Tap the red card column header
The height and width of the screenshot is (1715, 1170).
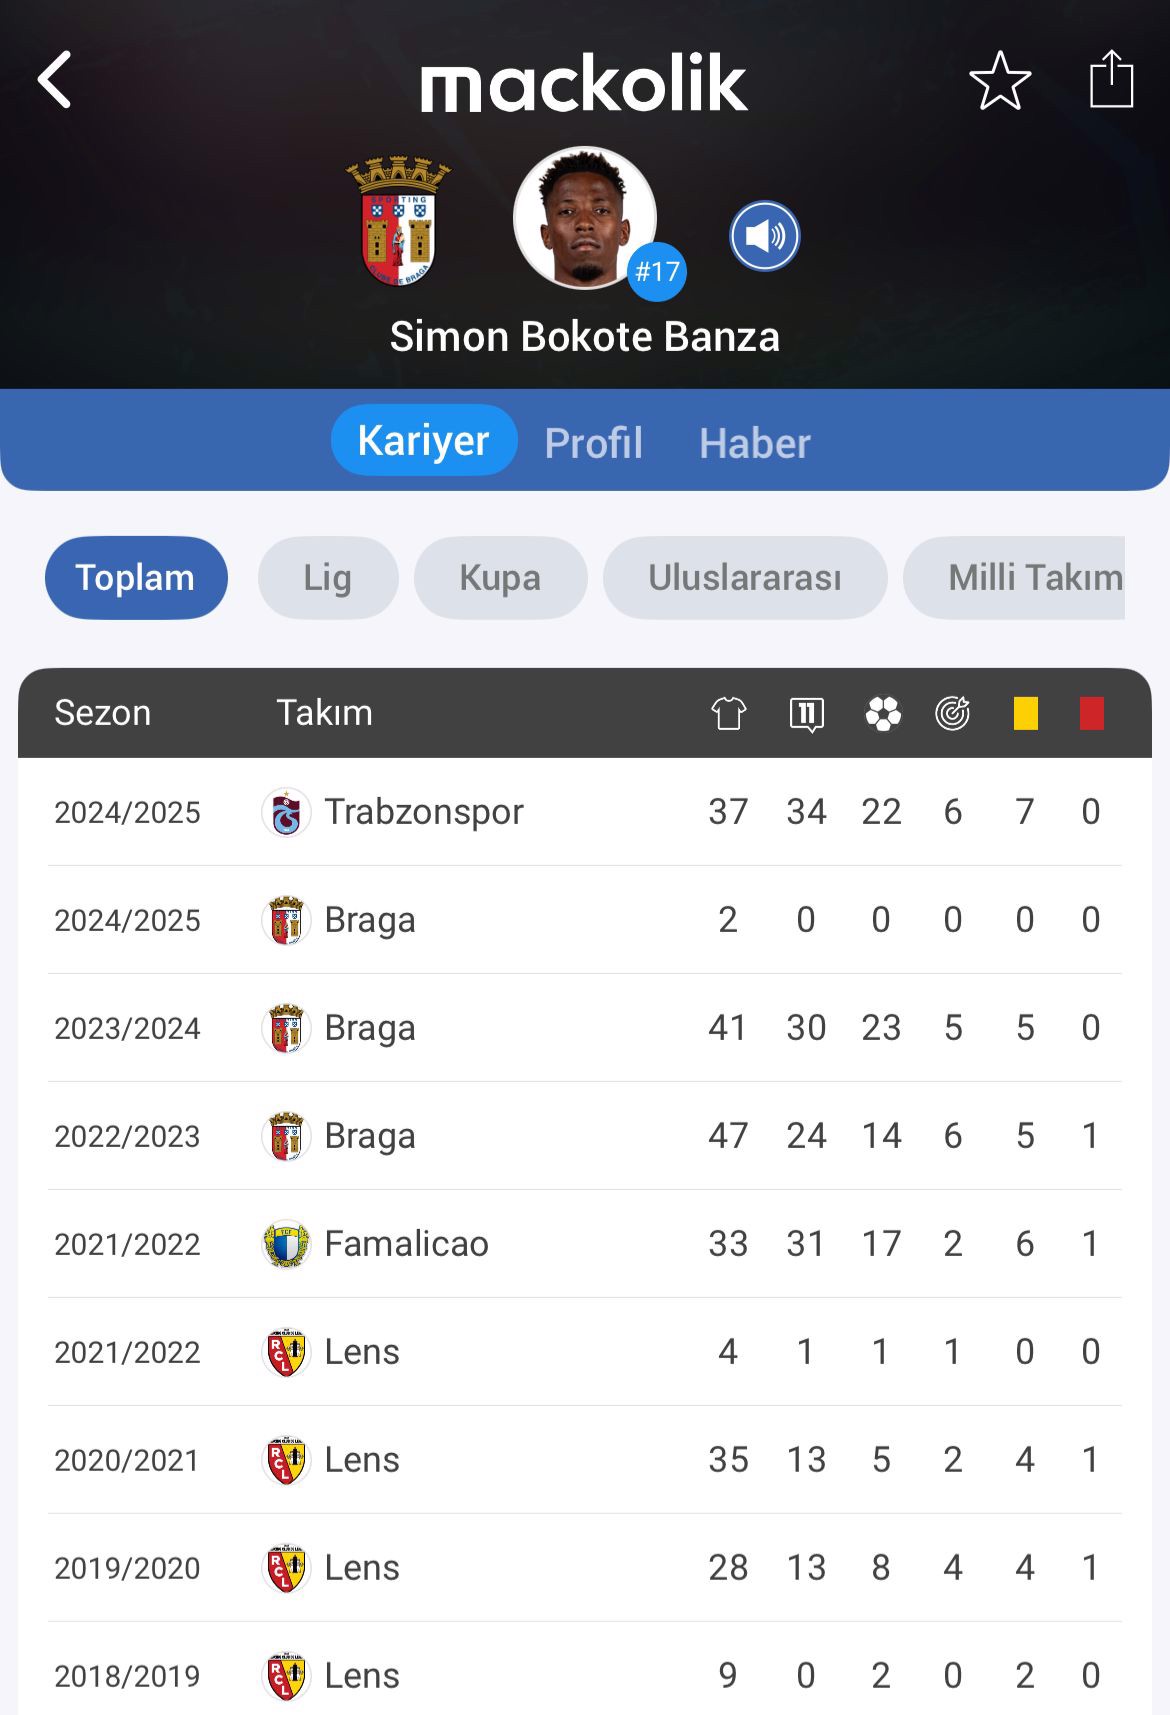coord(1092,713)
